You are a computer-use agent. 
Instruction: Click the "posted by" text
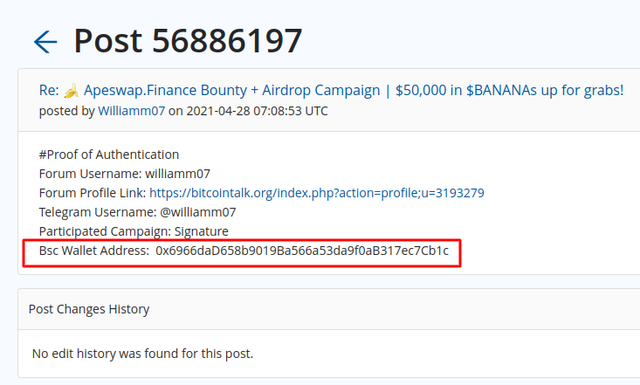67,111
